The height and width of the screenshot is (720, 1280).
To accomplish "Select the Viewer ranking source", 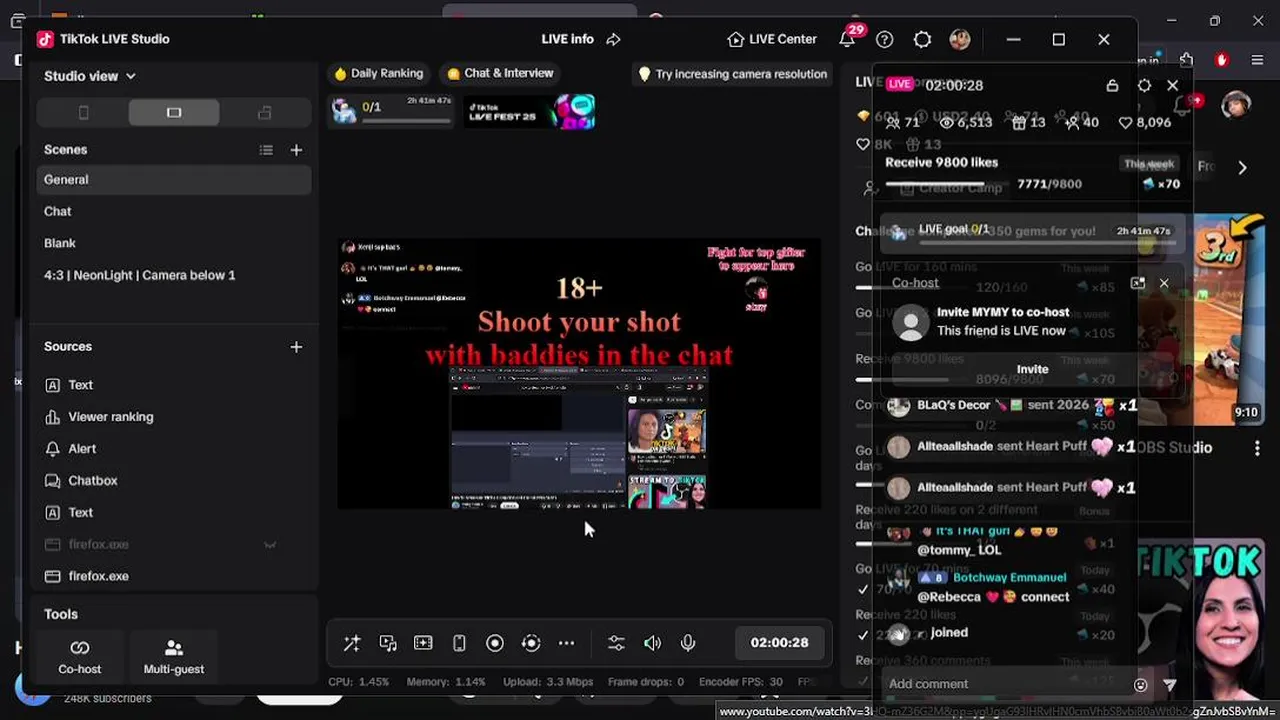I will [174, 417].
